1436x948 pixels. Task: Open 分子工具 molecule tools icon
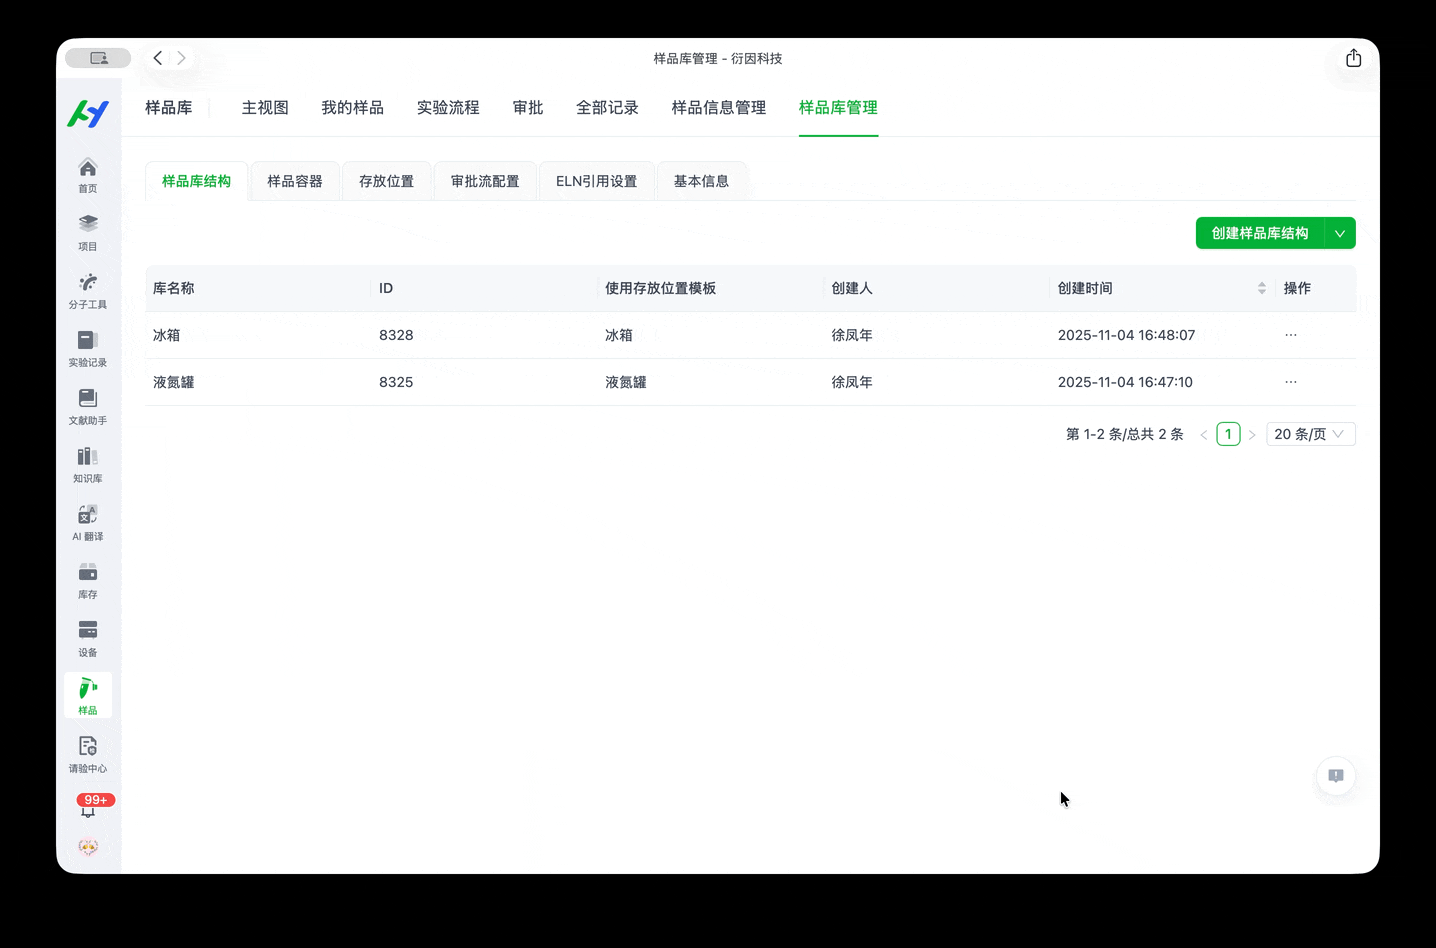coord(88,289)
